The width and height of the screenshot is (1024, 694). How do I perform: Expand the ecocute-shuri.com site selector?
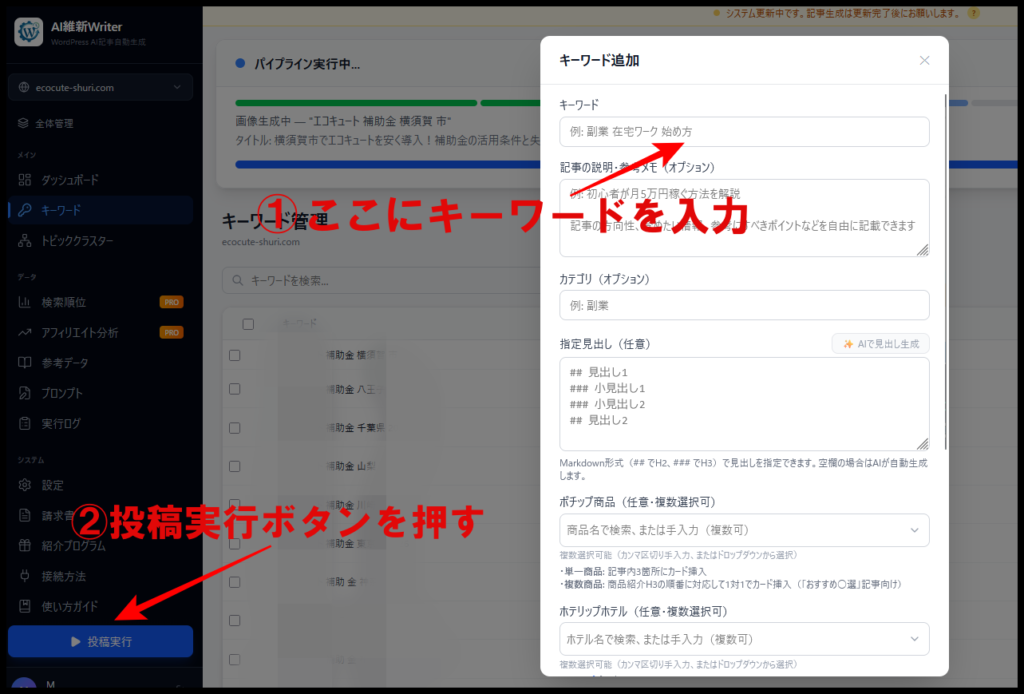tap(100, 88)
